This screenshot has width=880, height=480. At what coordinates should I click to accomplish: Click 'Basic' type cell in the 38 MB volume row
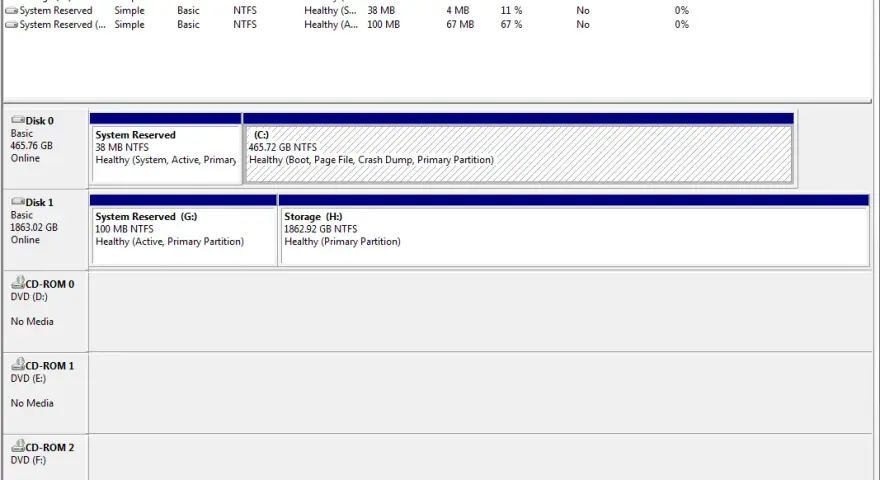188,11
